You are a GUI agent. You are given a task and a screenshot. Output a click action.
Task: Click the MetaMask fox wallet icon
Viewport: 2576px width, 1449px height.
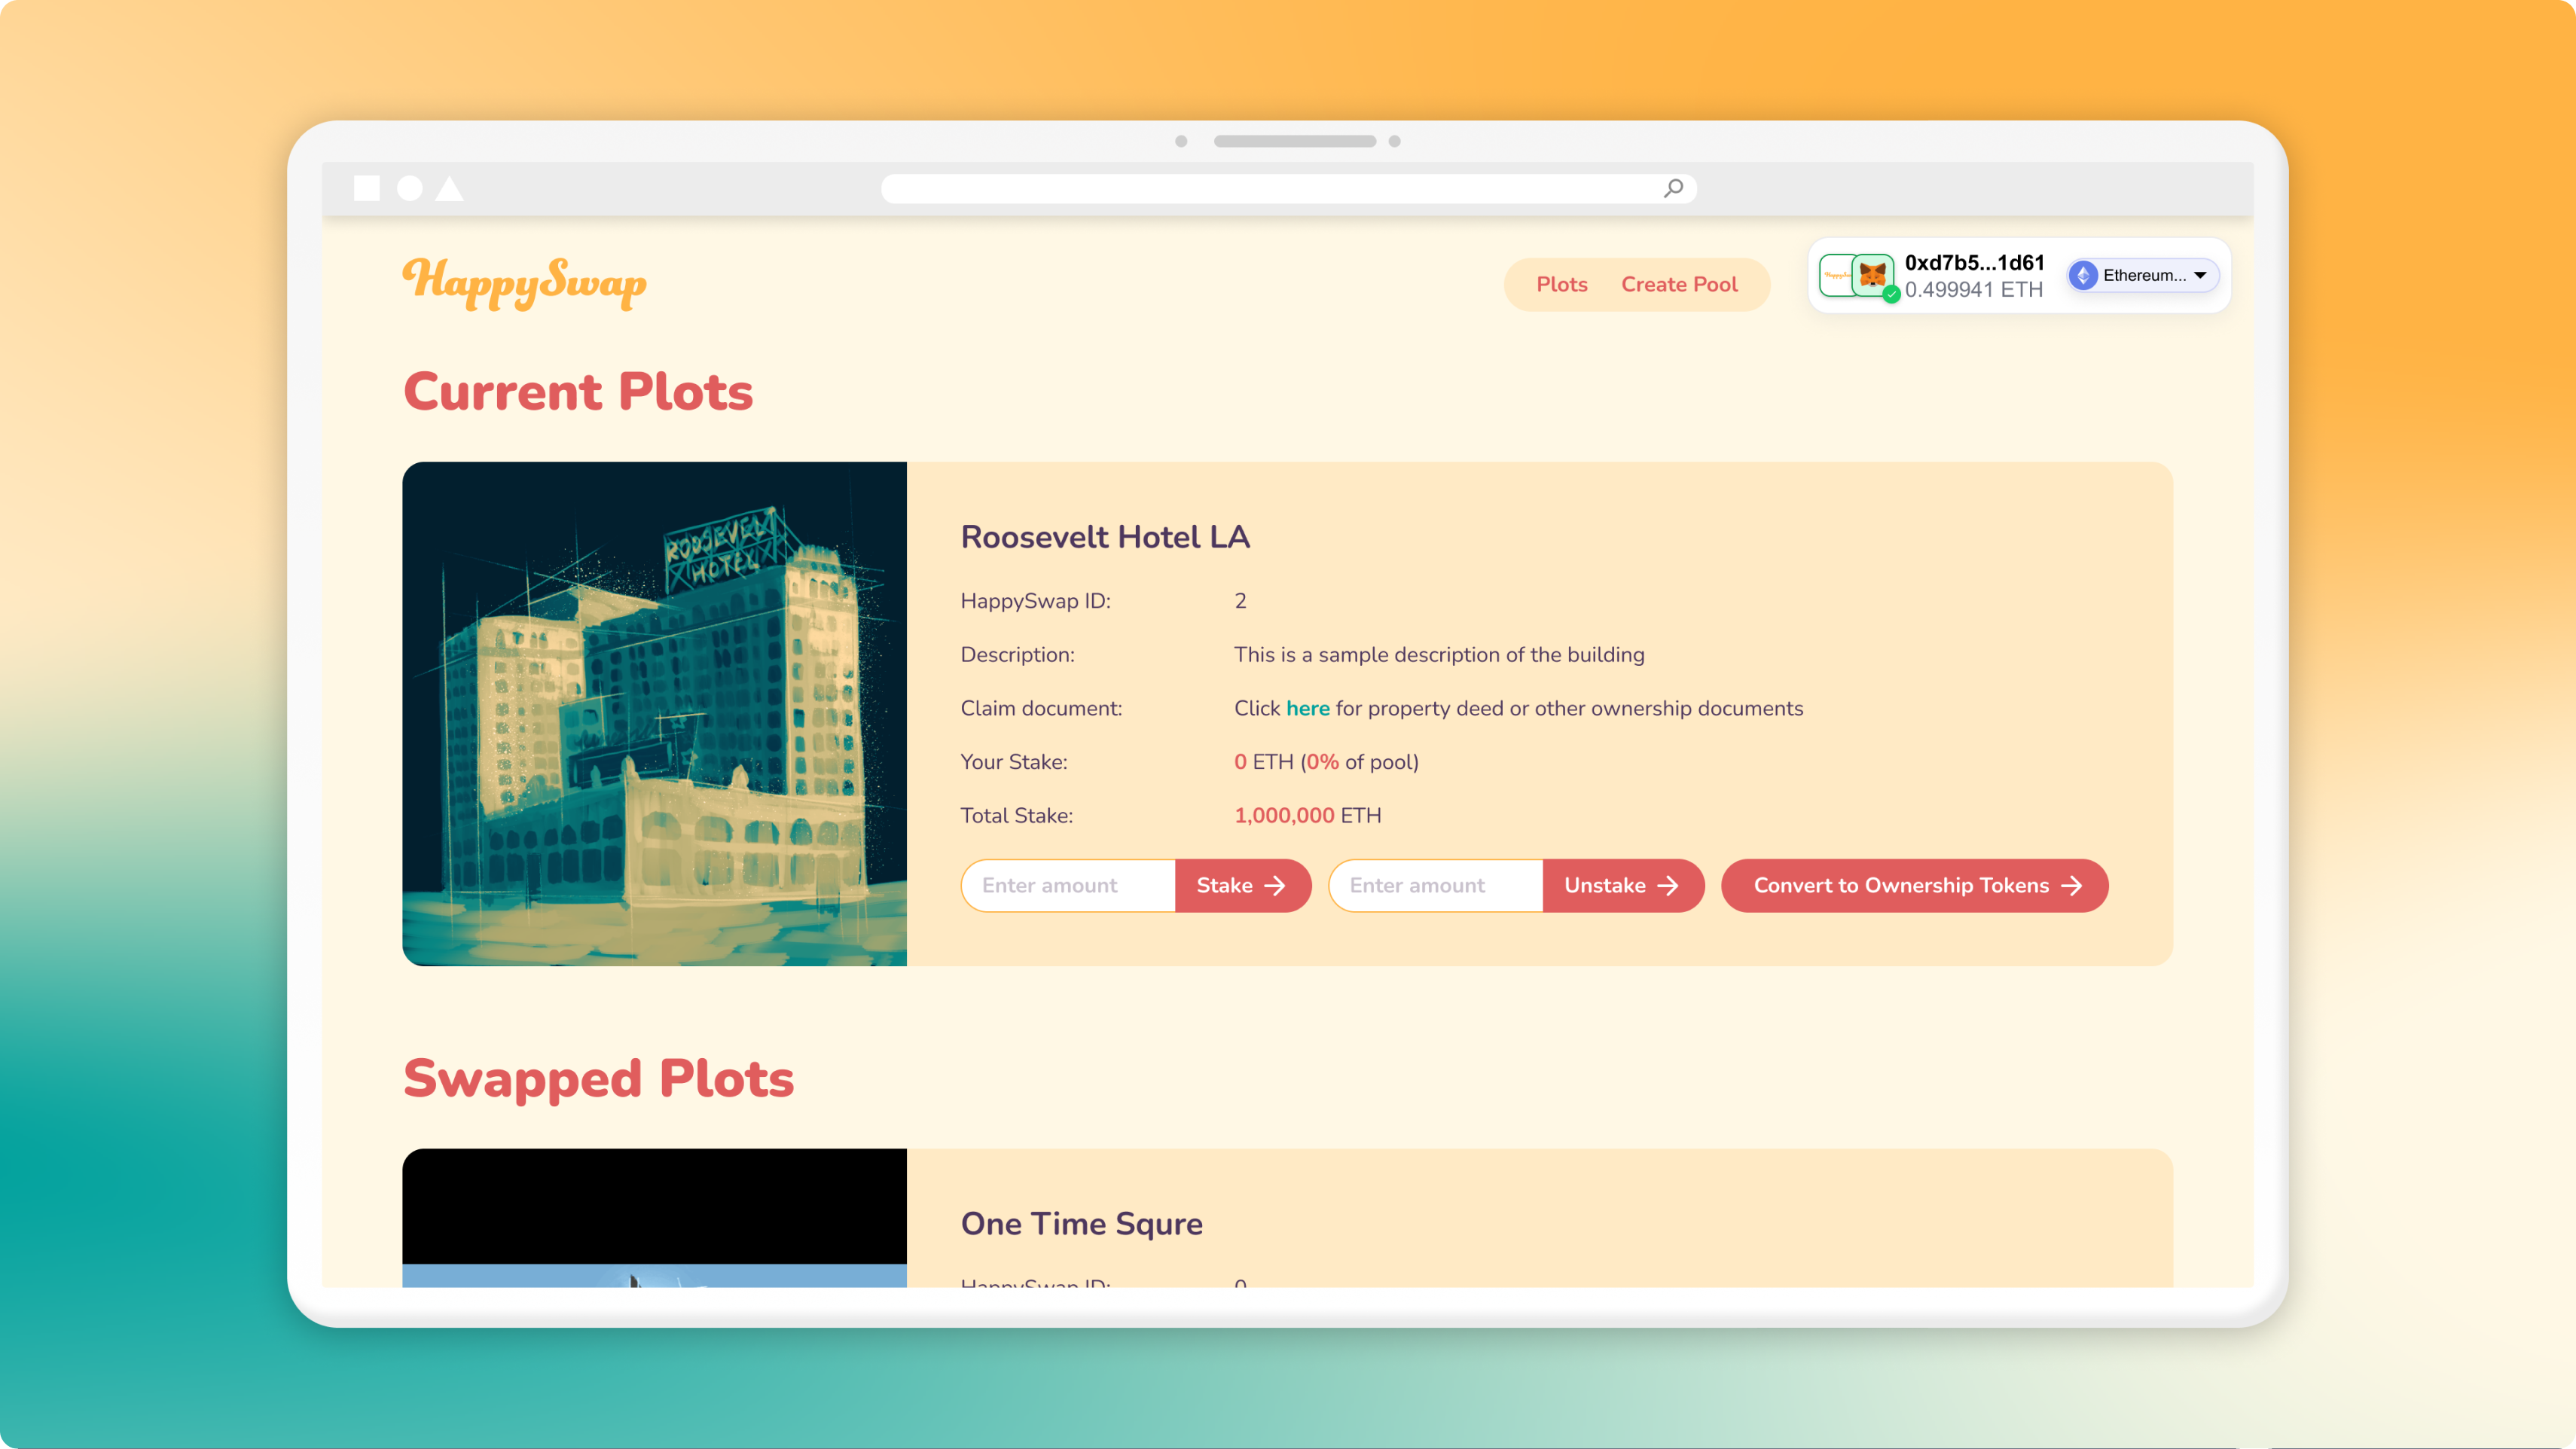1872,275
